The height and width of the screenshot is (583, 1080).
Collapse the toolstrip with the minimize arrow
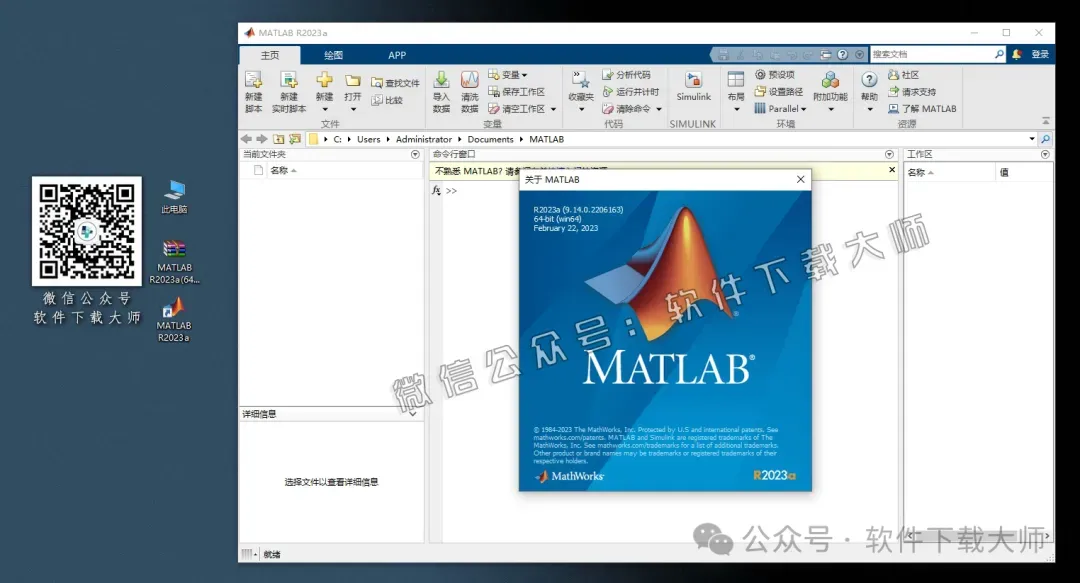(1046, 121)
